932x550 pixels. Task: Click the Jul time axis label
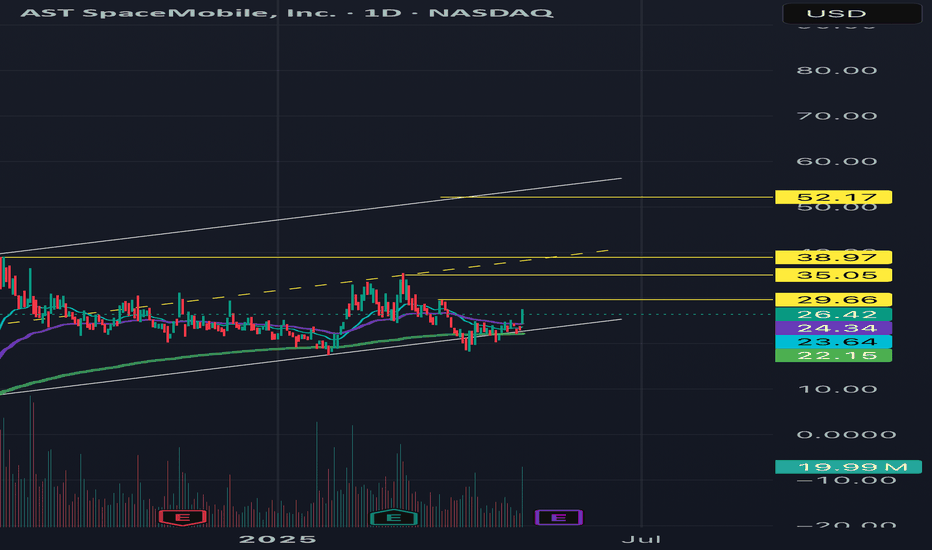[x=641, y=539]
